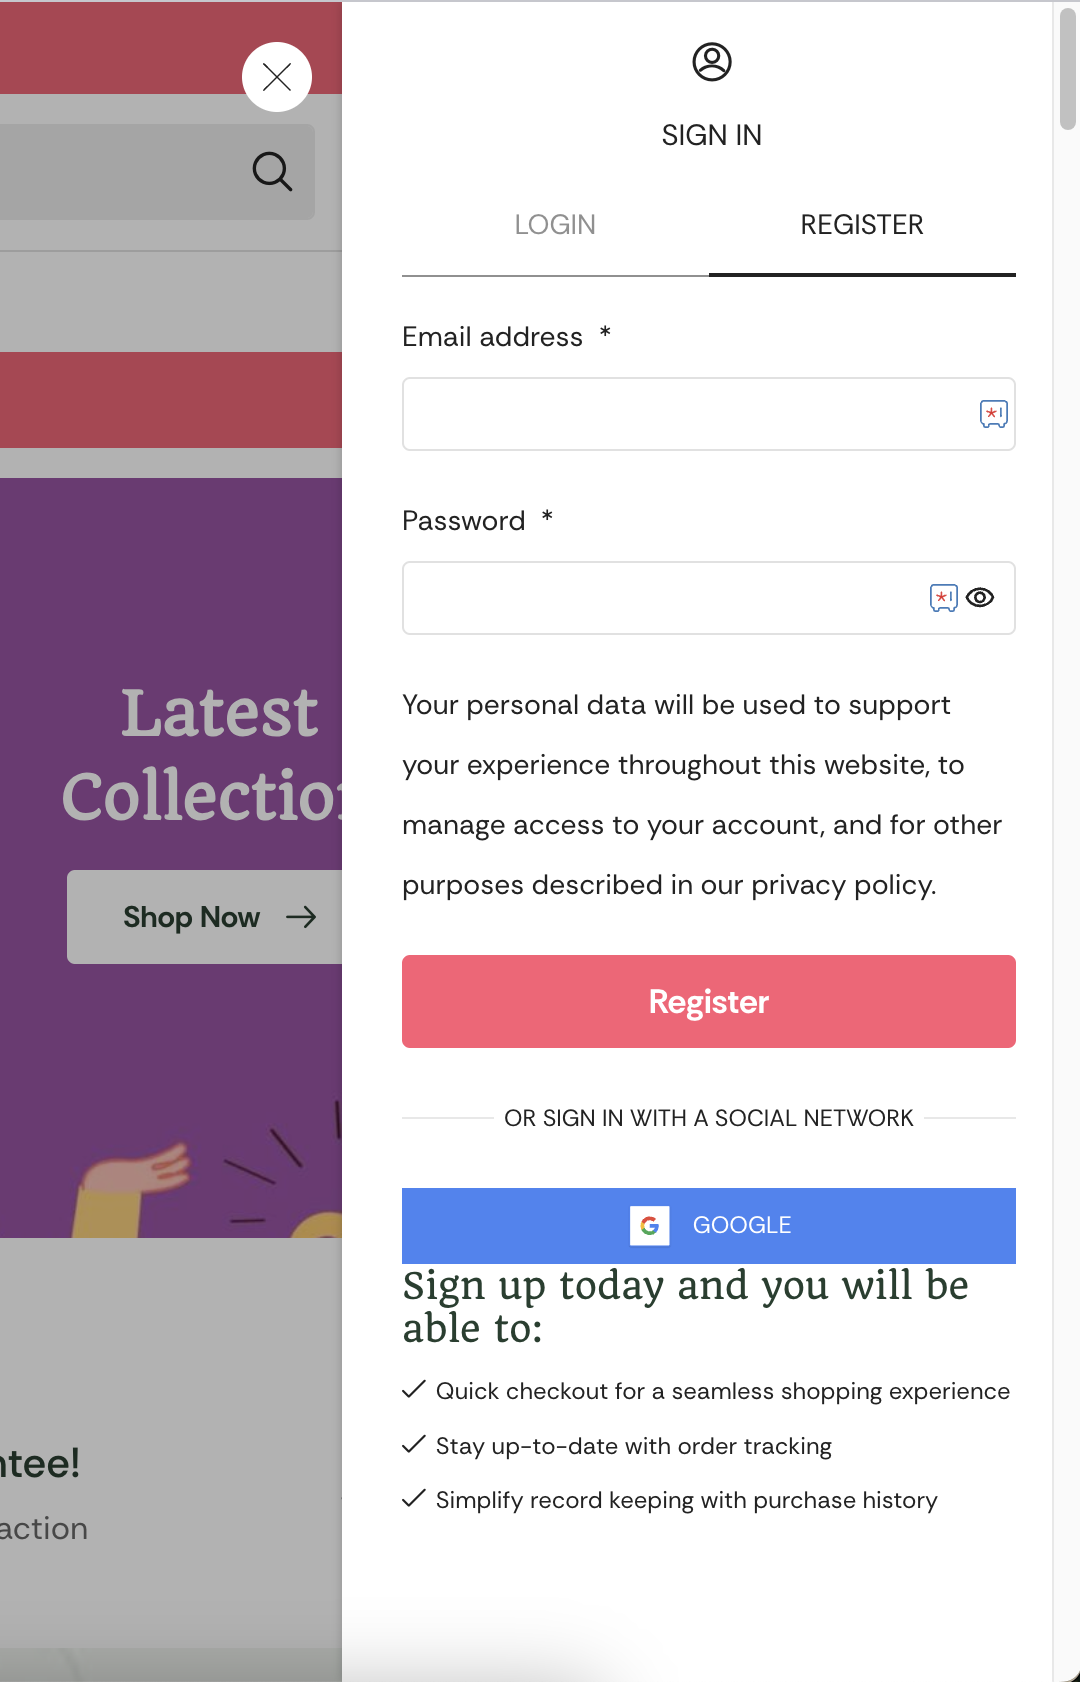The width and height of the screenshot is (1080, 1682).
Task: Focus the Password input field
Action: pyautogui.click(x=709, y=598)
